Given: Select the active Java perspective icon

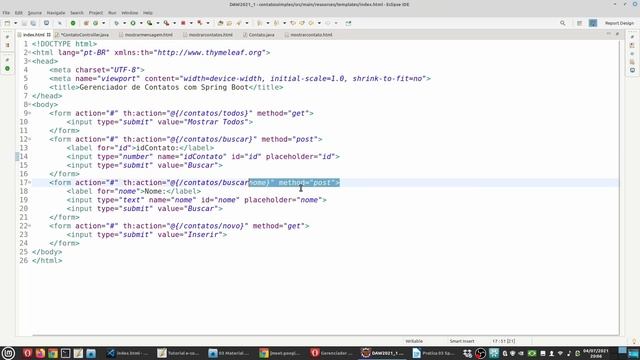Looking at the screenshot, I should pos(593,23).
